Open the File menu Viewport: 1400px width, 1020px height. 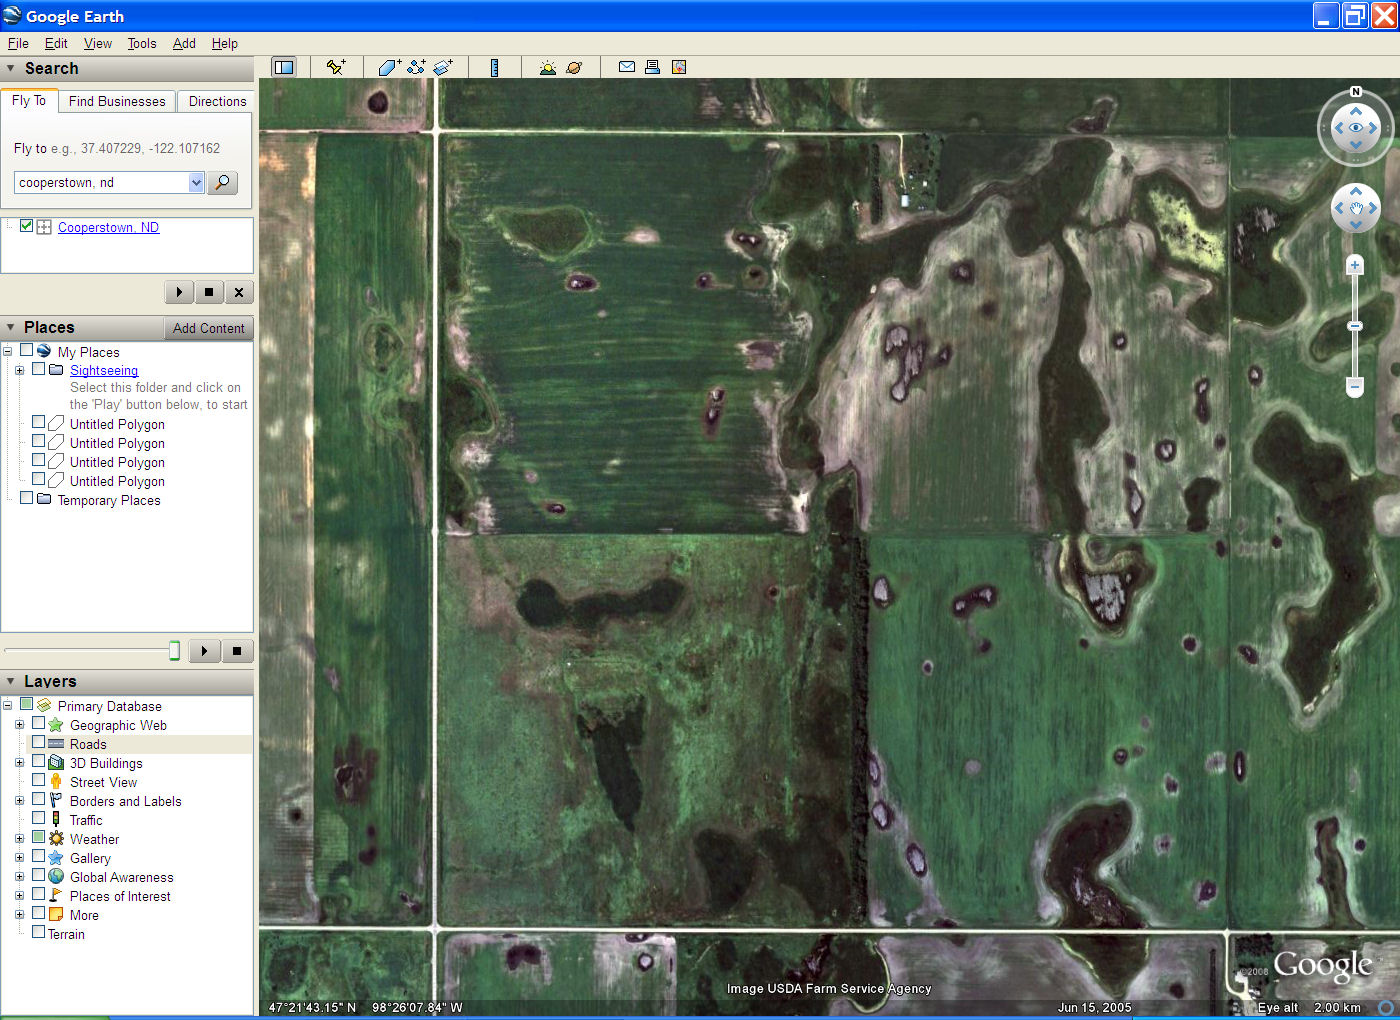point(18,43)
